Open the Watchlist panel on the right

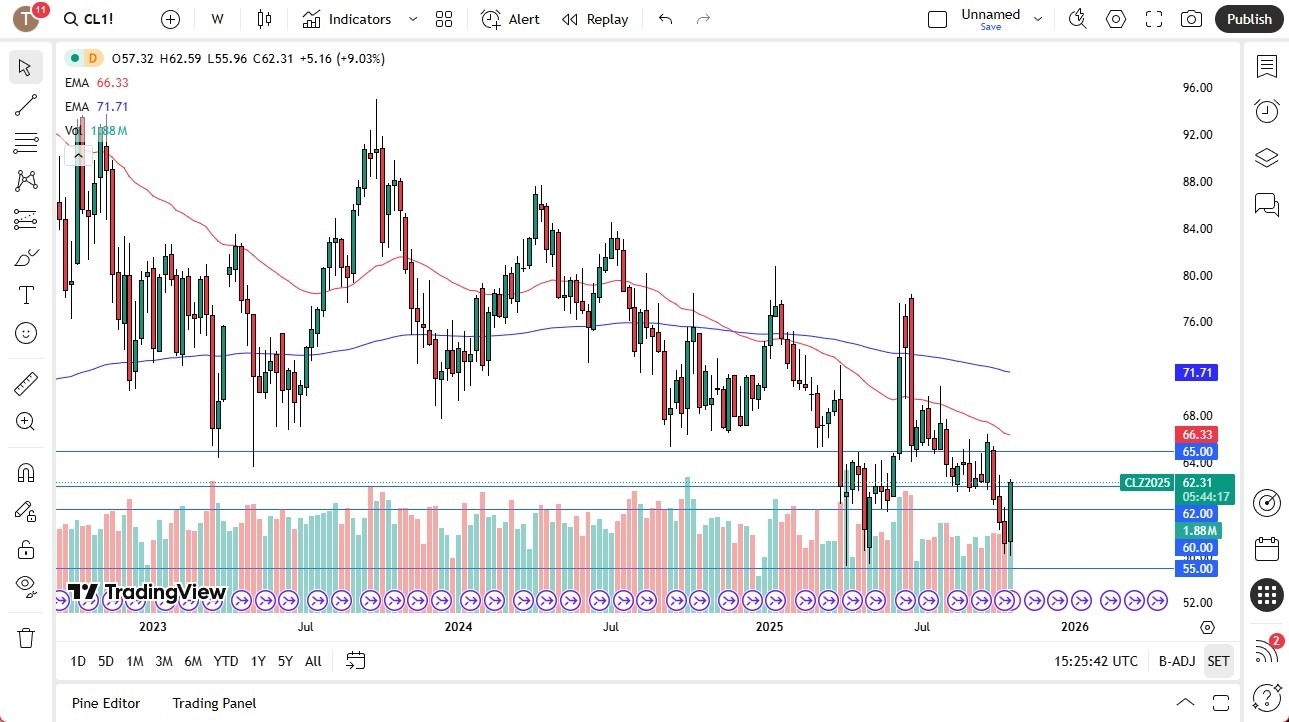[1266, 67]
